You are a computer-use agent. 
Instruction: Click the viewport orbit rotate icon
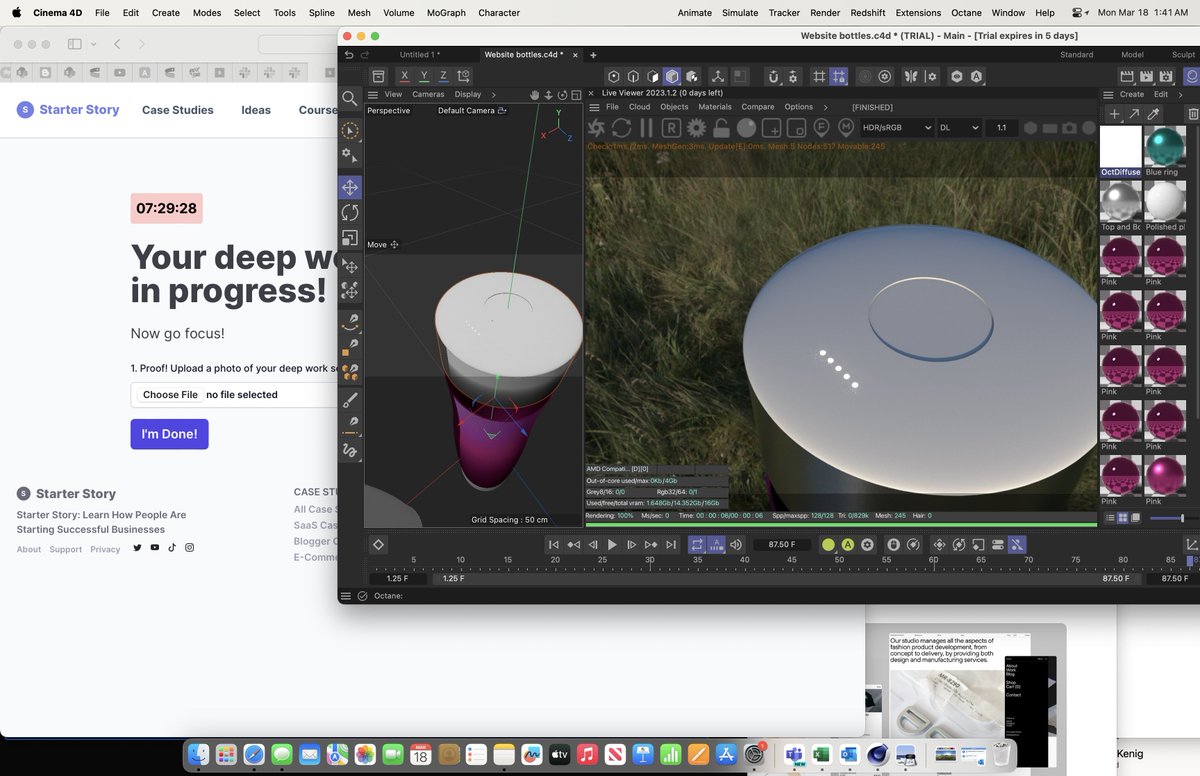[x=562, y=95]
